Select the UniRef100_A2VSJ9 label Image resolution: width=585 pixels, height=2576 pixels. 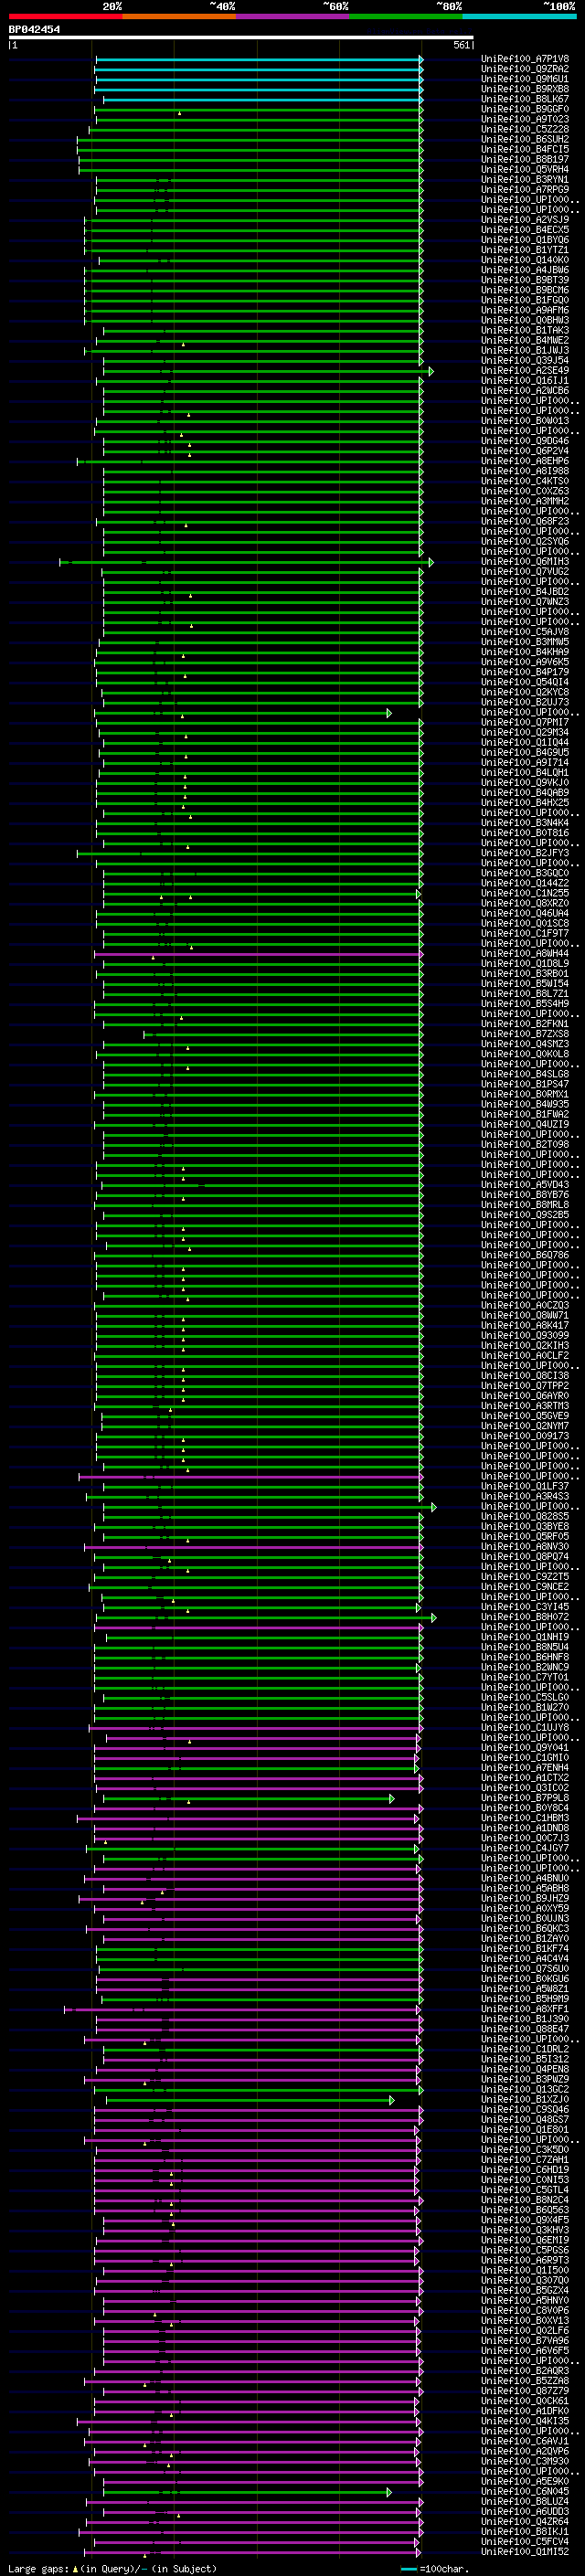(x=525, y=220)
